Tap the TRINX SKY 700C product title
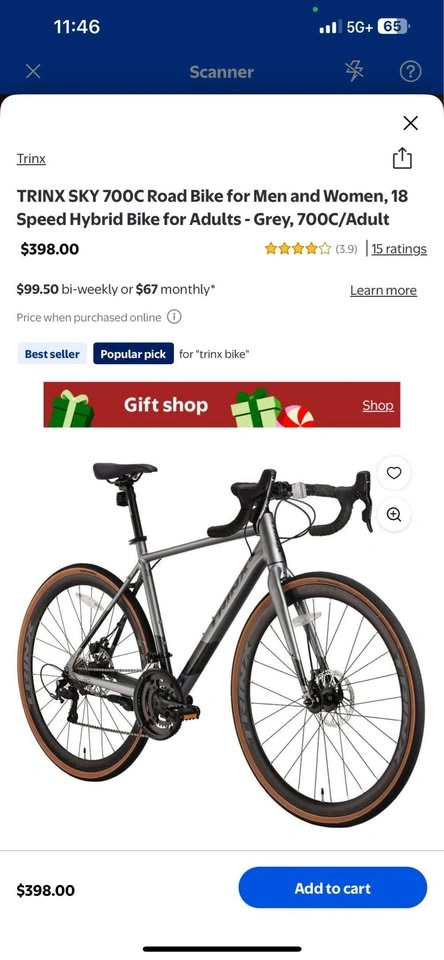This screenshot has height=960, width=444. 212,208
